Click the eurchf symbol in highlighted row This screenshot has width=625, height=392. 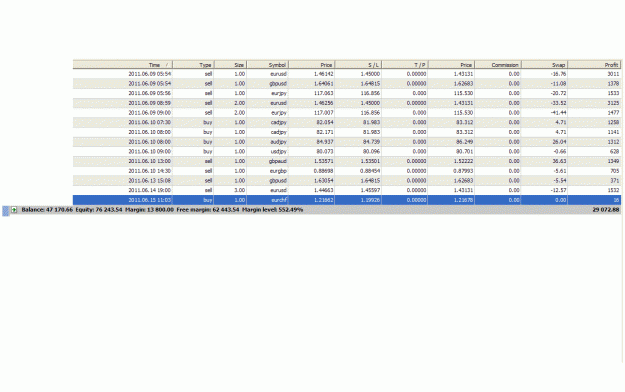[x=279, y=200]
